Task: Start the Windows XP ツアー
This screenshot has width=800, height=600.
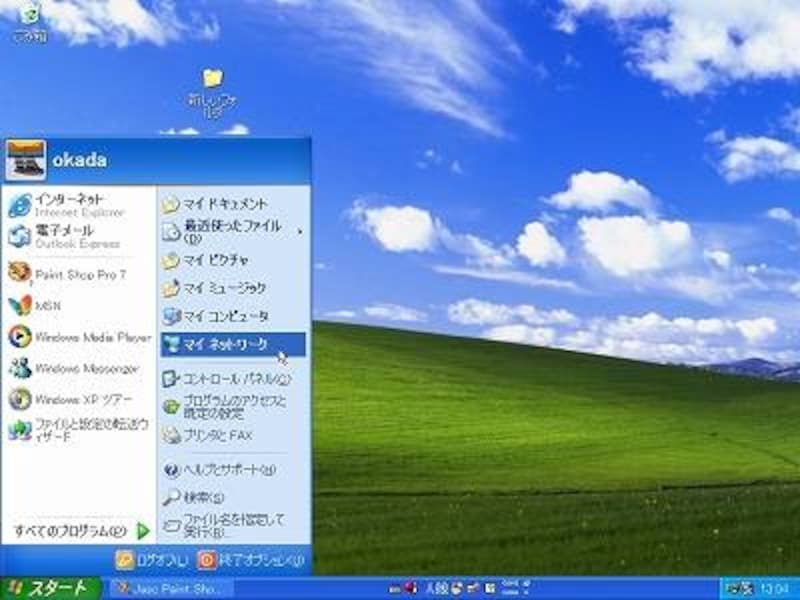Action: pyautogui.click(x=72, y=399)
